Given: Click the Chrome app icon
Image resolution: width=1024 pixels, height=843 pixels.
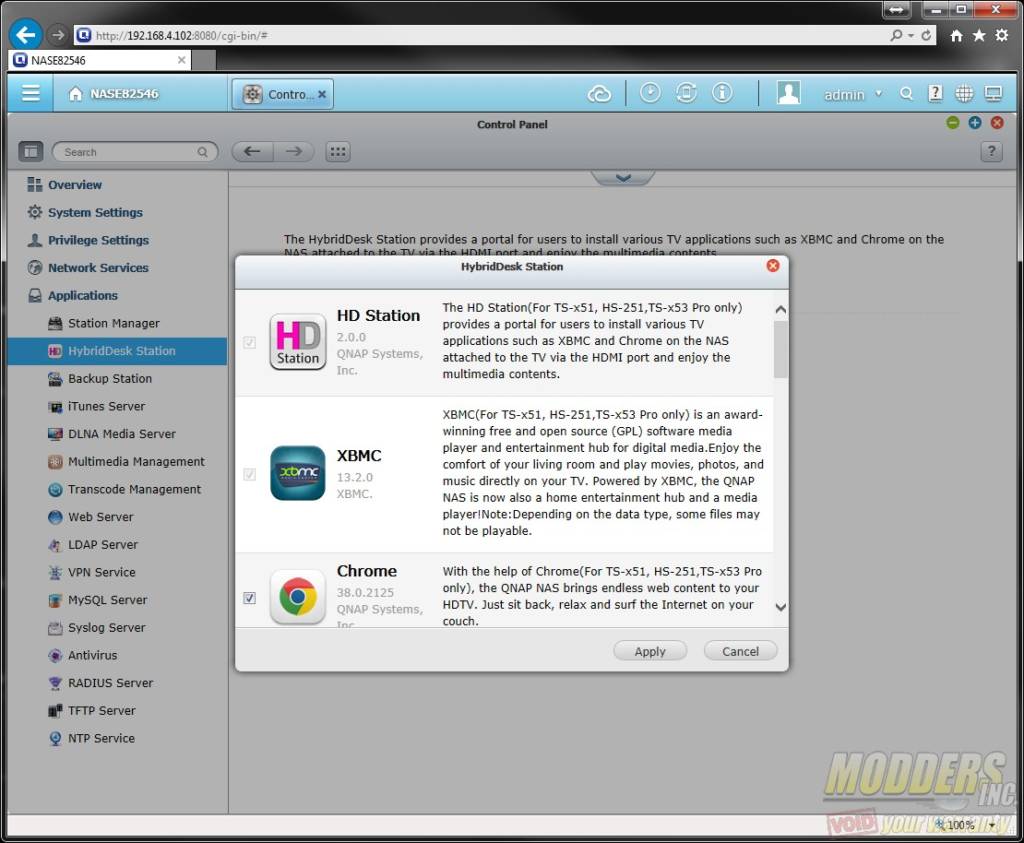Looking at the screenshot, I should click(298, 597).
